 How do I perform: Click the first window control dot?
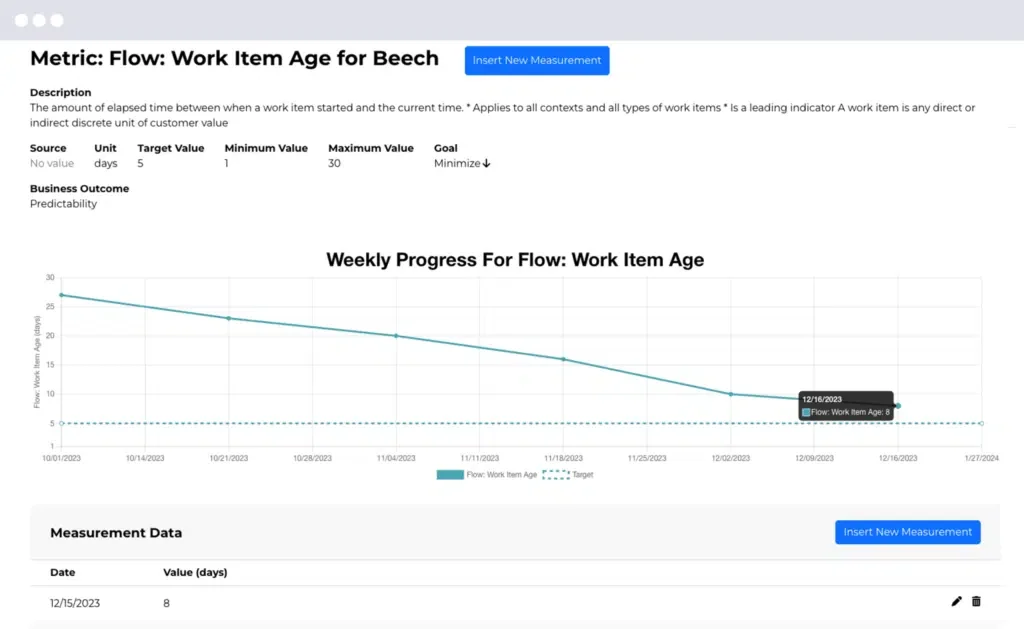(22, 18)
